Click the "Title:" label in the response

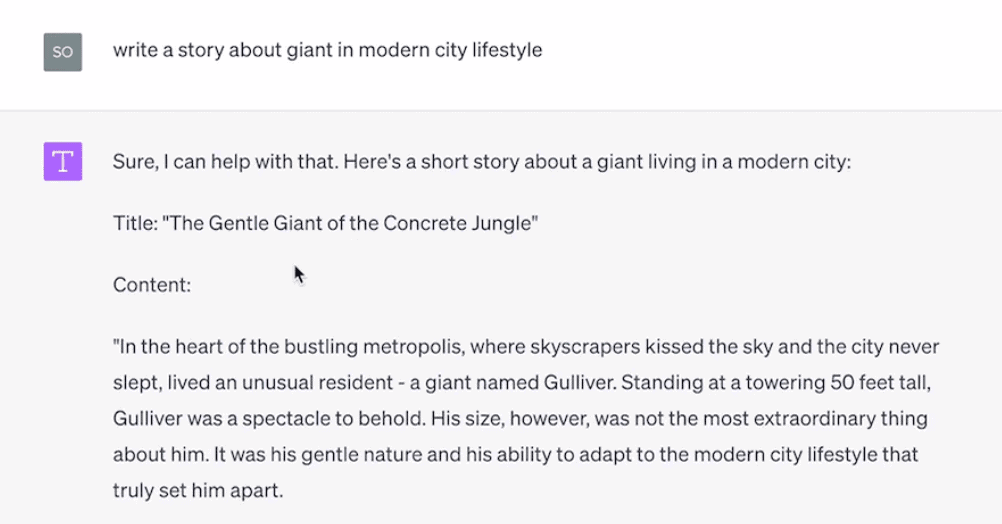135,223
